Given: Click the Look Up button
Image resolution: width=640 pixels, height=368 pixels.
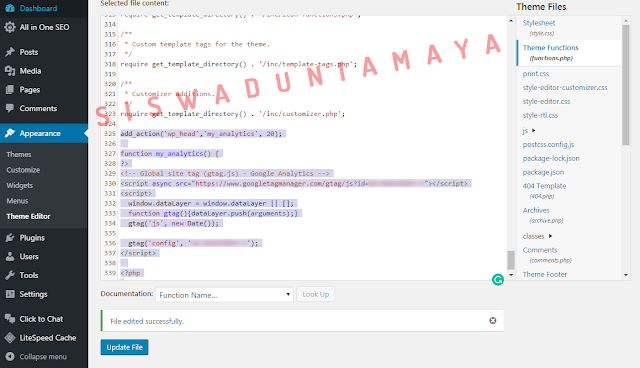Looking at the screenshot, I should click(x=316, y=294).
